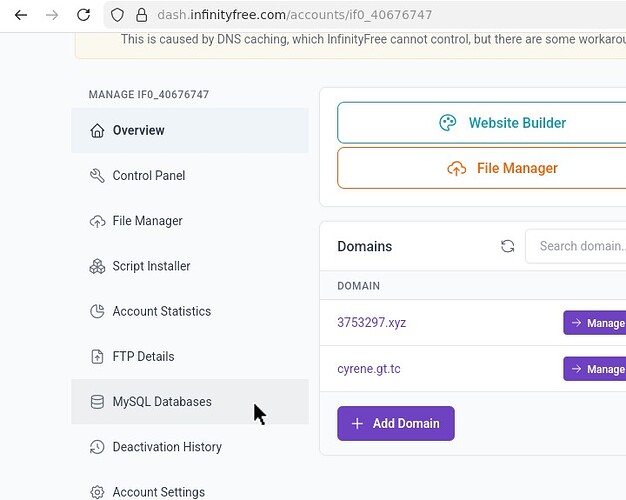
Task: Reload the page with refresh icon
Action: [83, 15]
